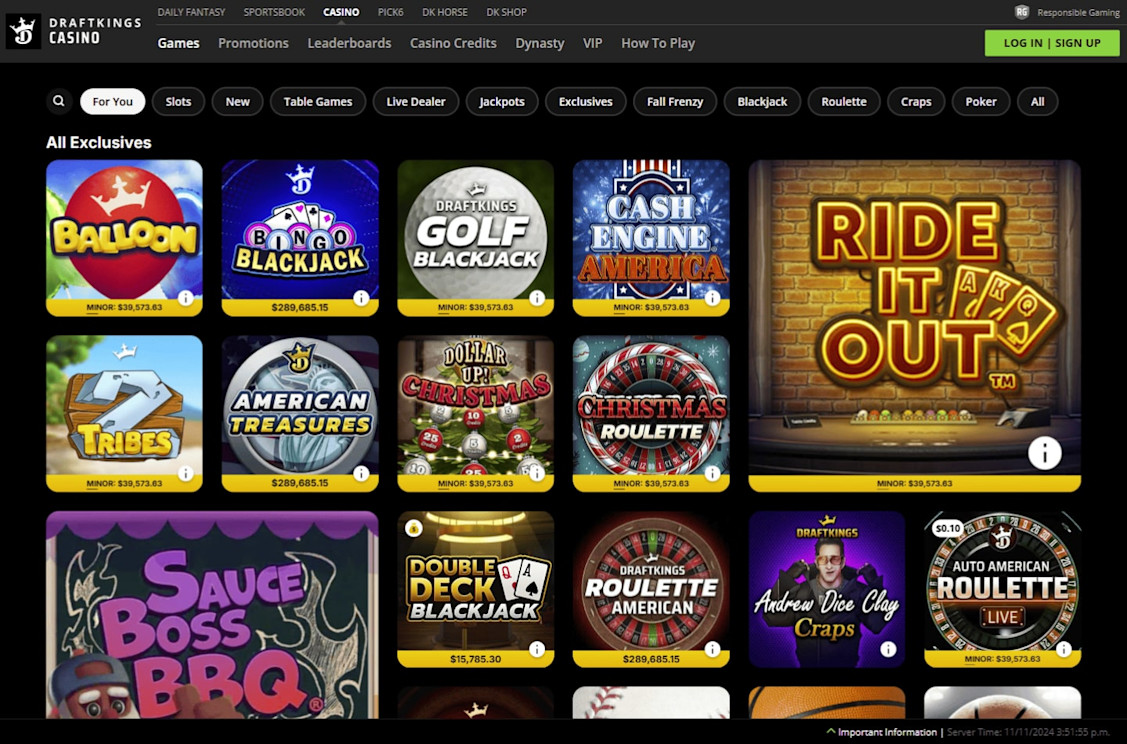This screenshot has height=744, width=1127.
Task: Open Dollar Up Christmas thumbnail
Action: [x=475, y=413]
